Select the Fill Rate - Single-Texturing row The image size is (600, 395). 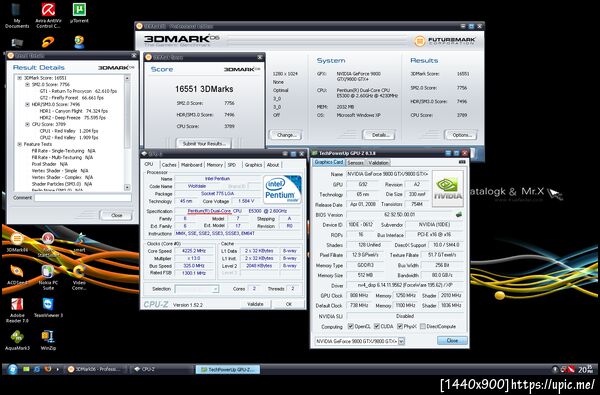[64, 151]
